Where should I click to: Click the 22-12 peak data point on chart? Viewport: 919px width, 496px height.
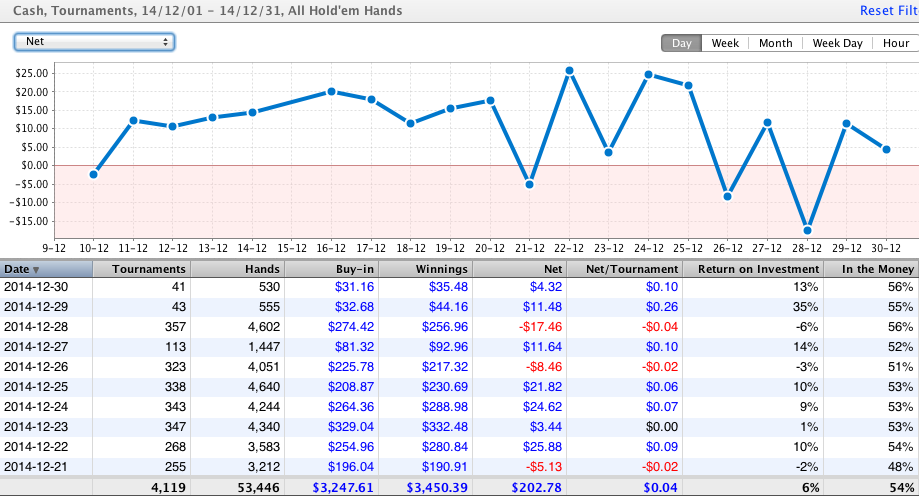(x=569, y=71)
